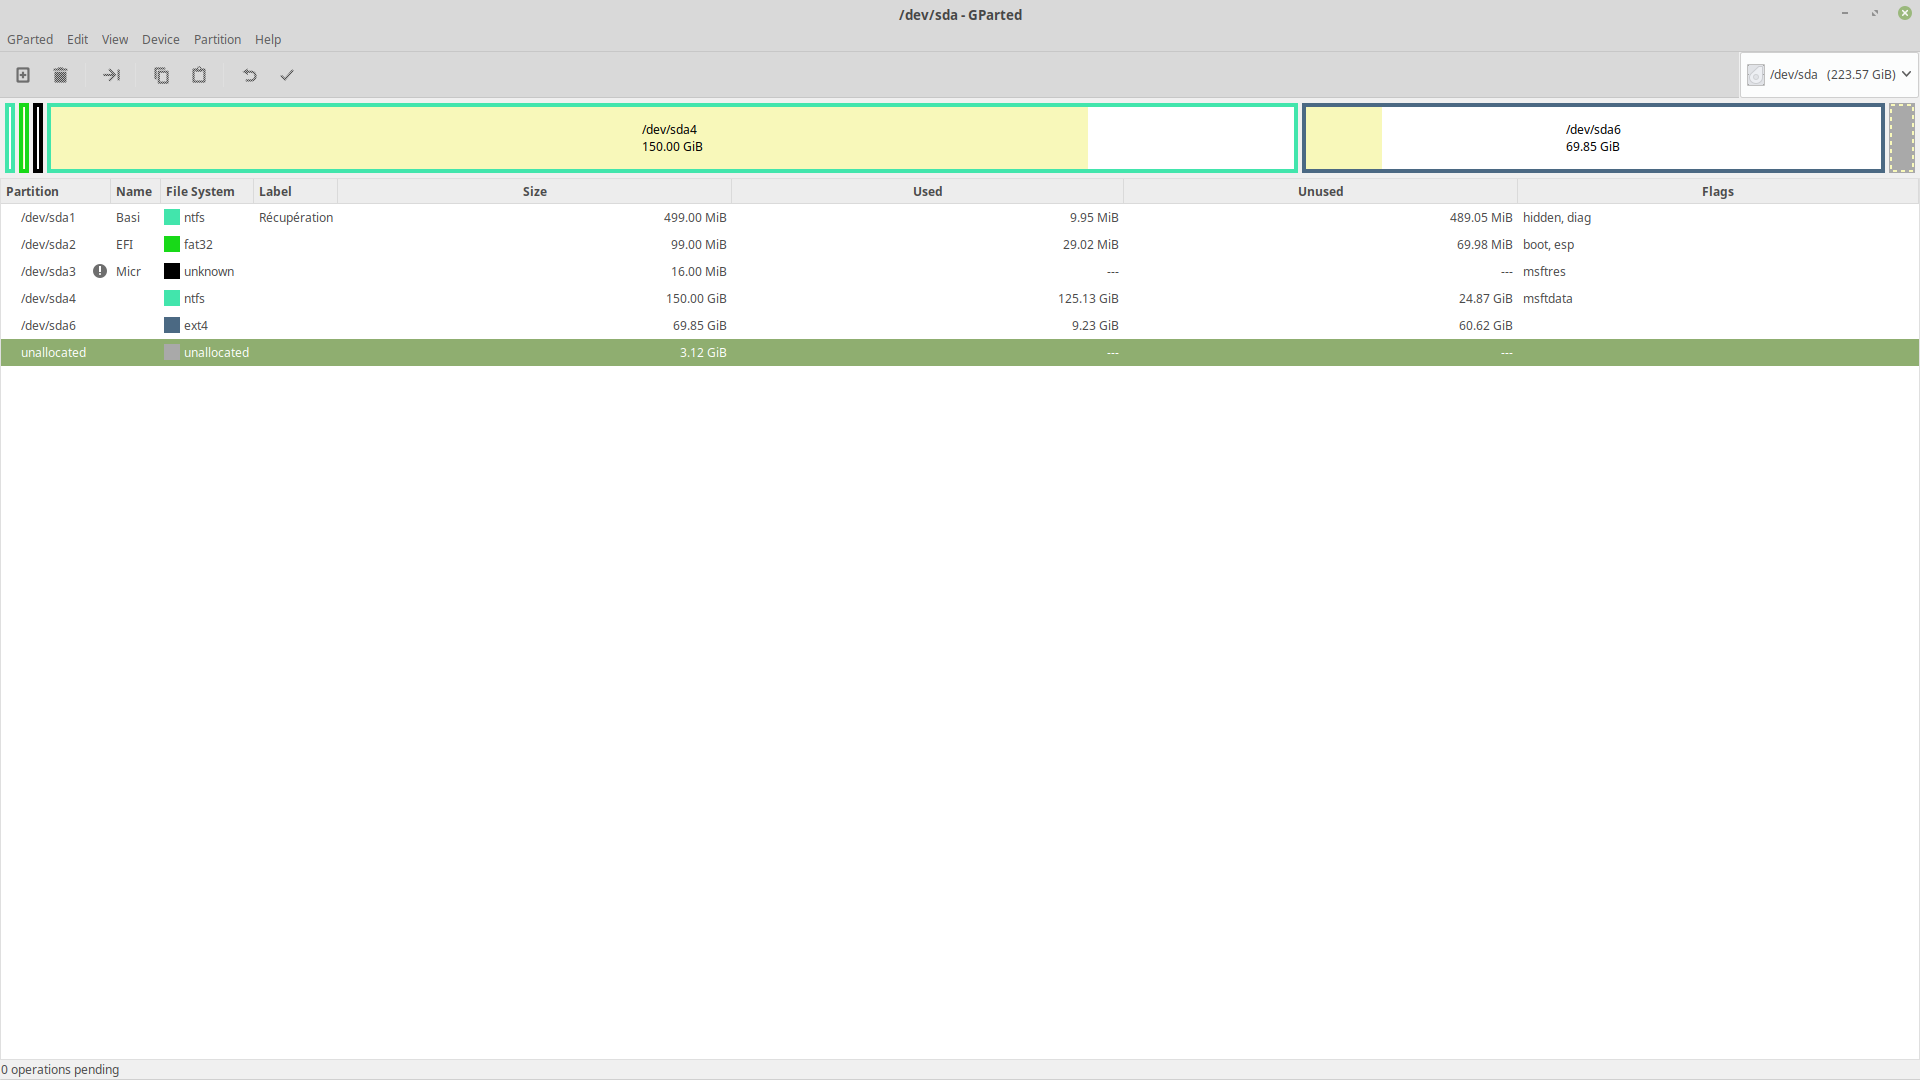Open the Partition menu
The height and width of the screenshot is (1080, 1920).
tap(217, 40)
